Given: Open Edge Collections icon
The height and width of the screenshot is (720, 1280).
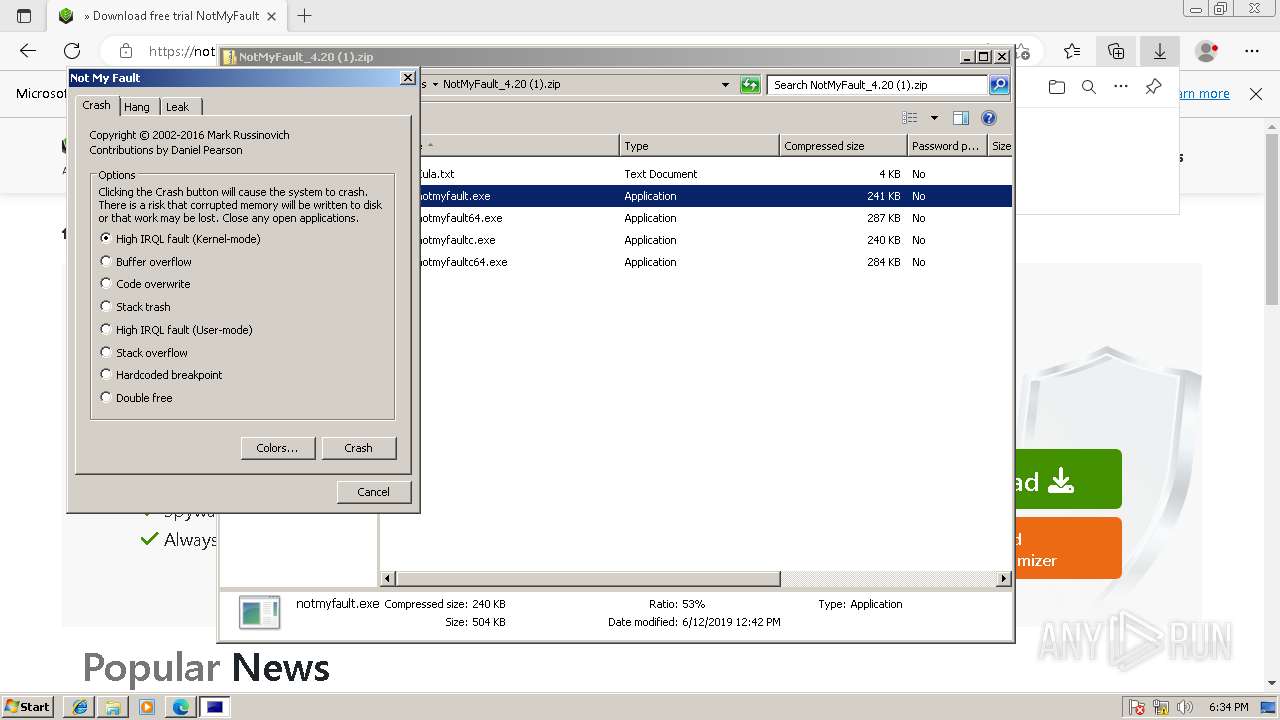Looking at the screenshot, I should [1116, 51].
